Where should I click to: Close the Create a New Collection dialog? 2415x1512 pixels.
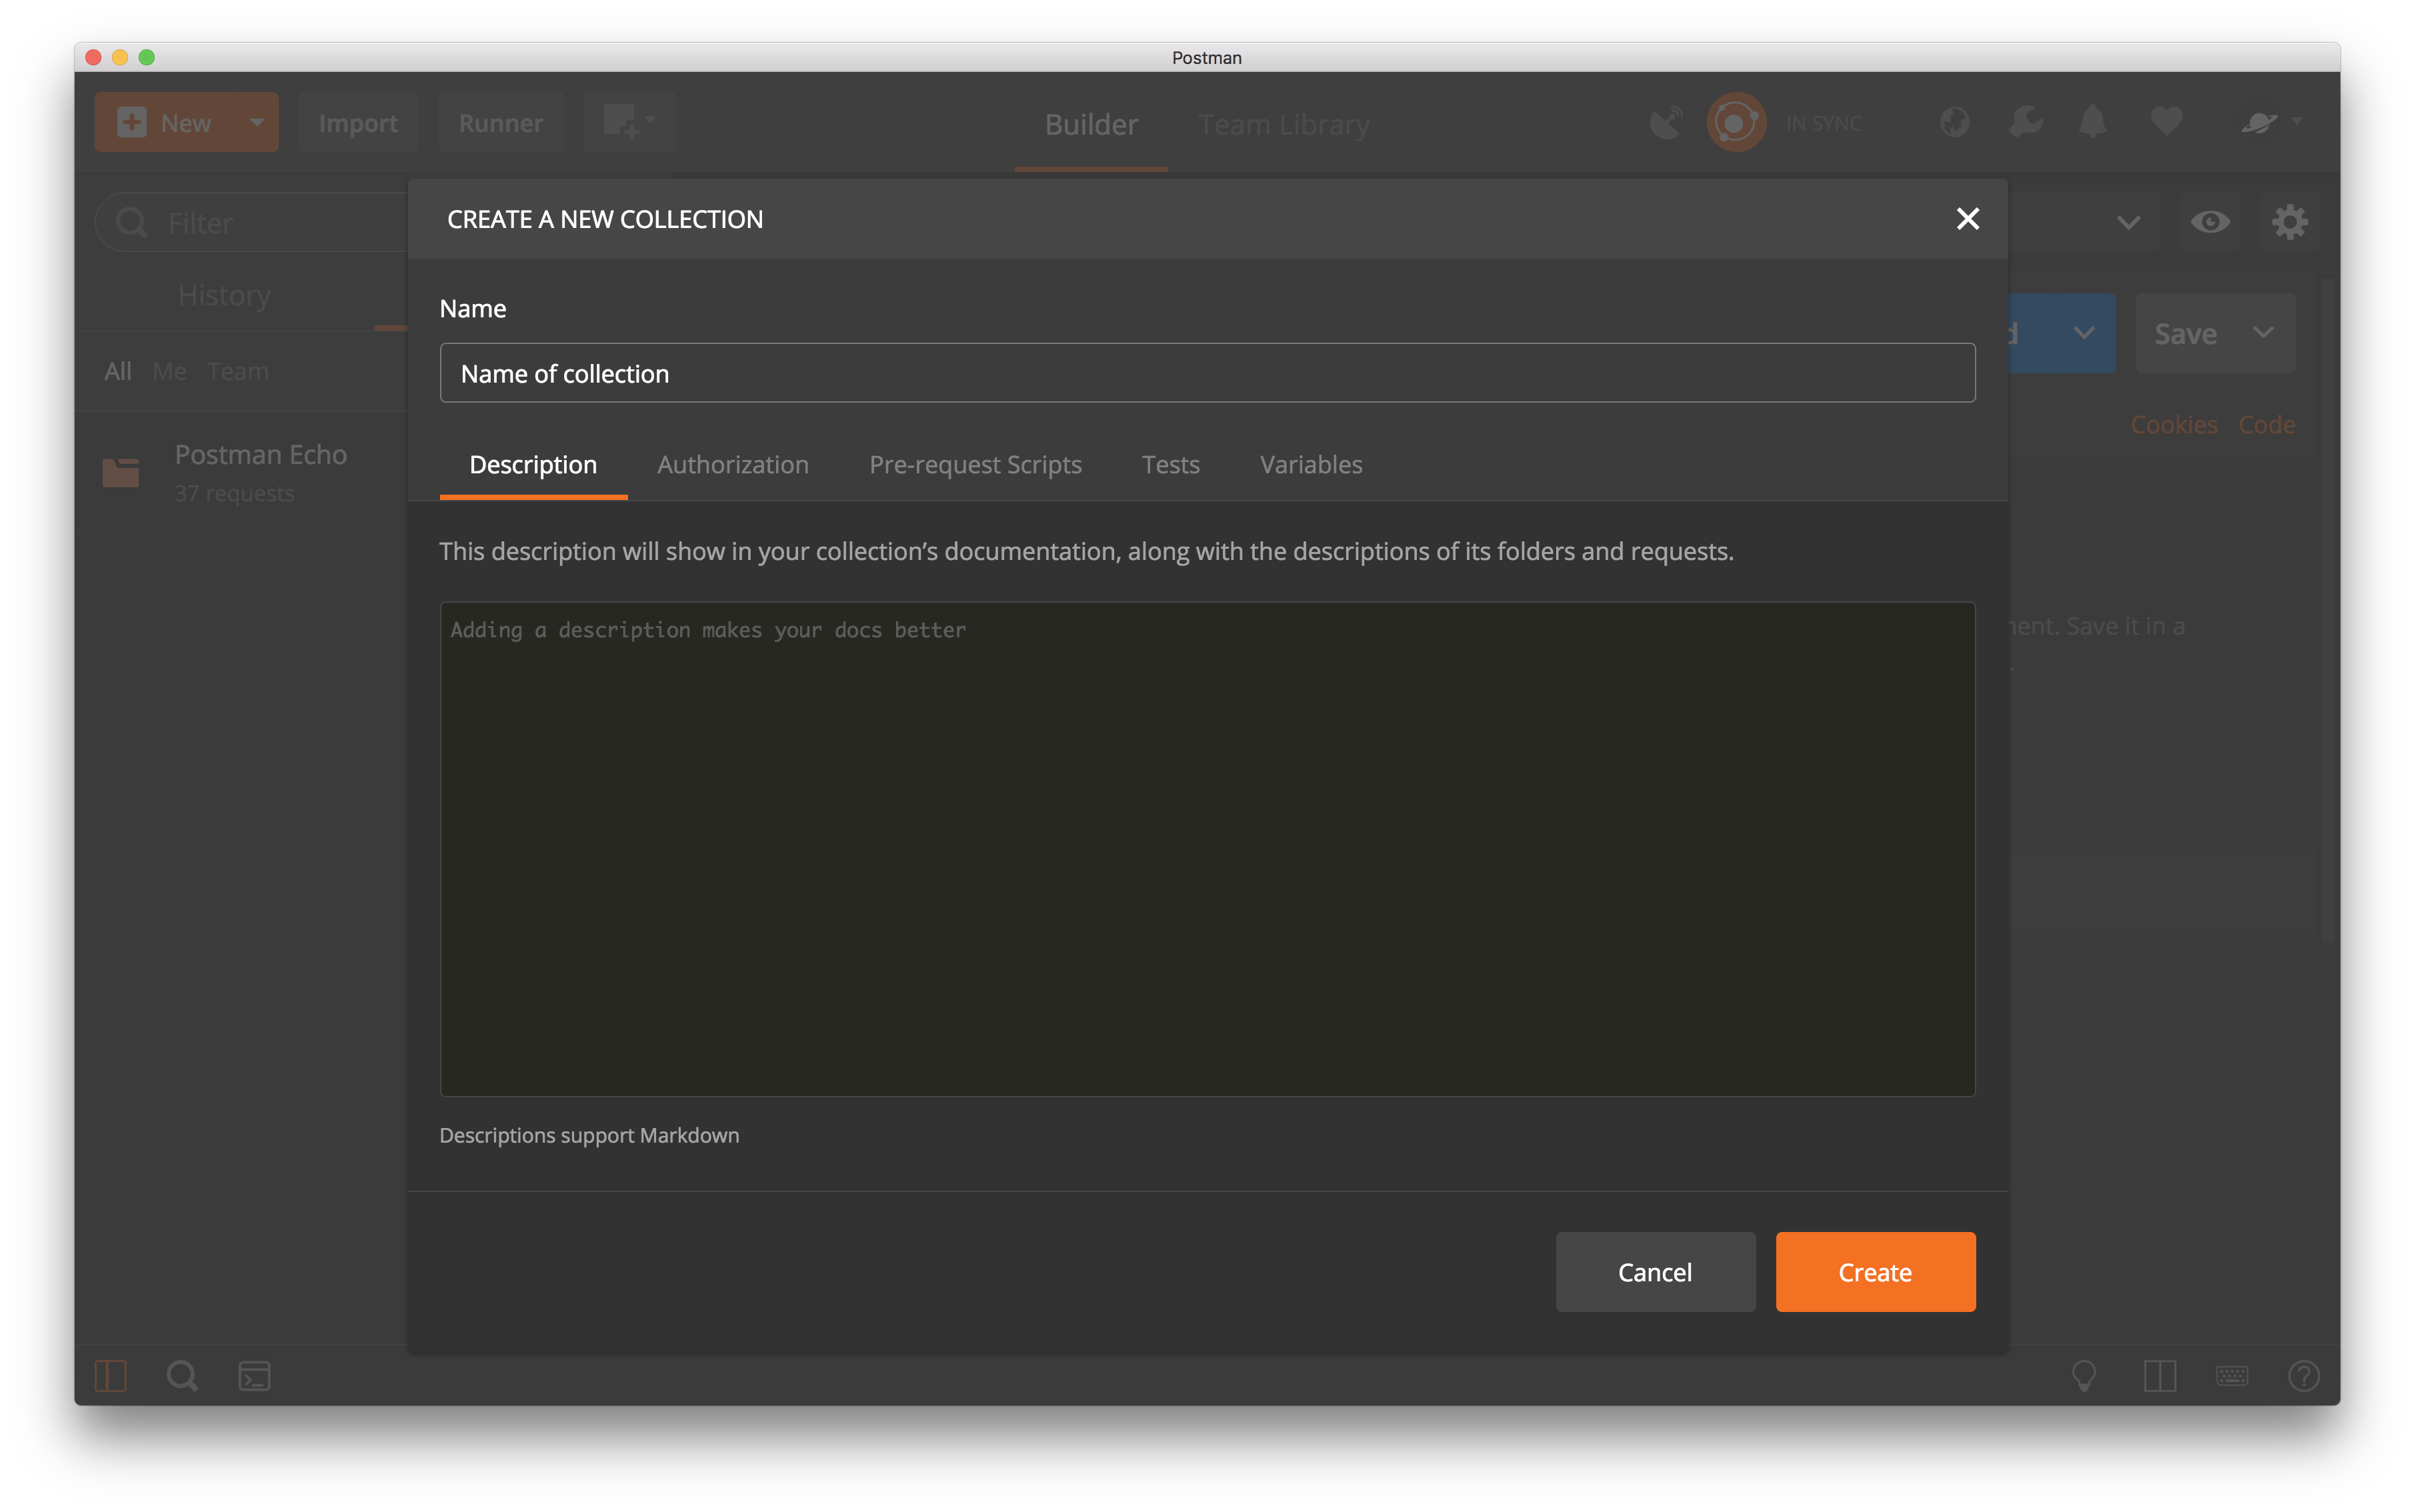tap(1967, 219)
